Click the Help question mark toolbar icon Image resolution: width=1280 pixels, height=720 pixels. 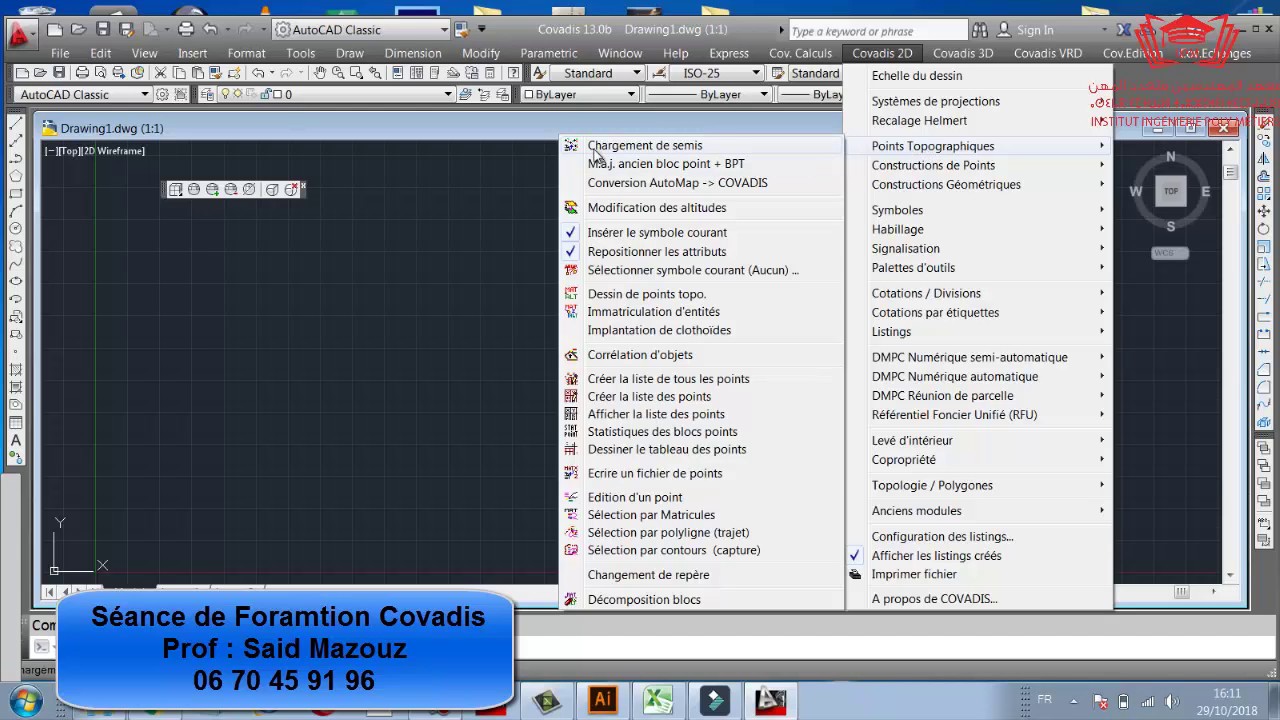(x=514, y=73)
